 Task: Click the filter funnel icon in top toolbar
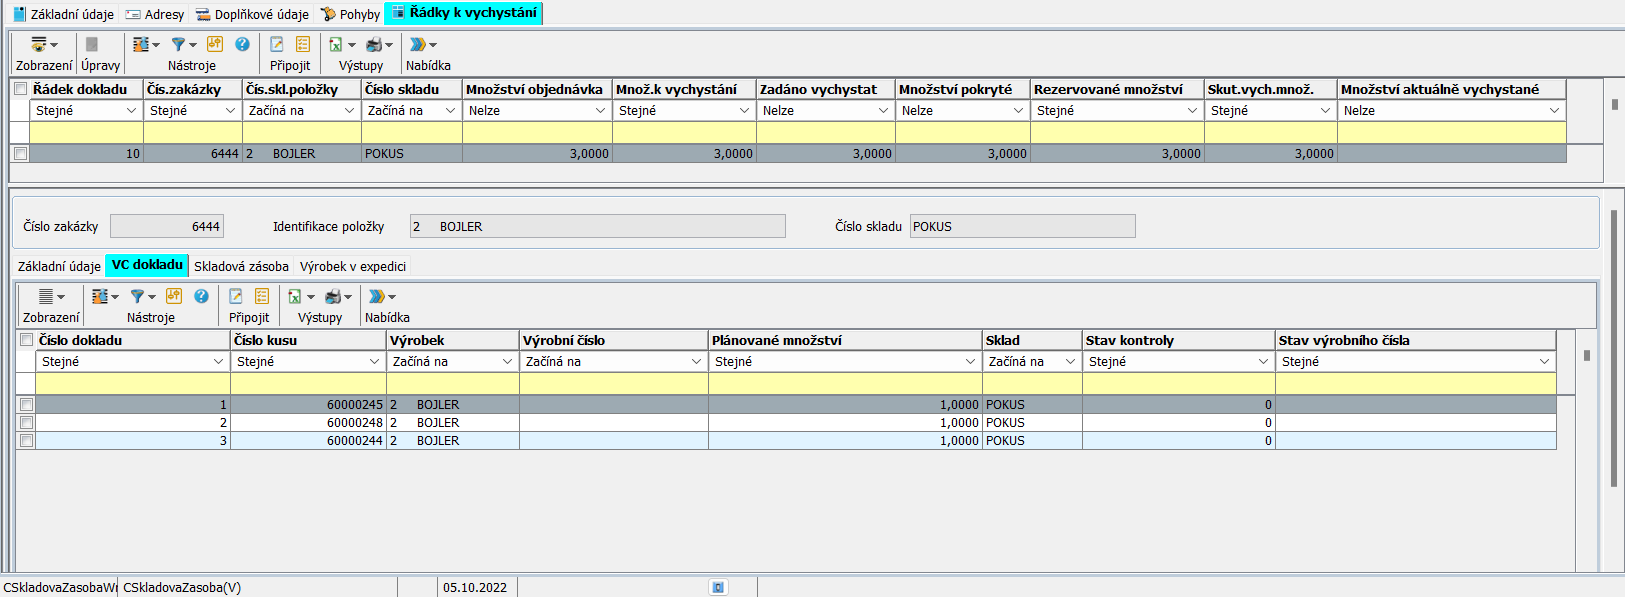click(178, 45)
